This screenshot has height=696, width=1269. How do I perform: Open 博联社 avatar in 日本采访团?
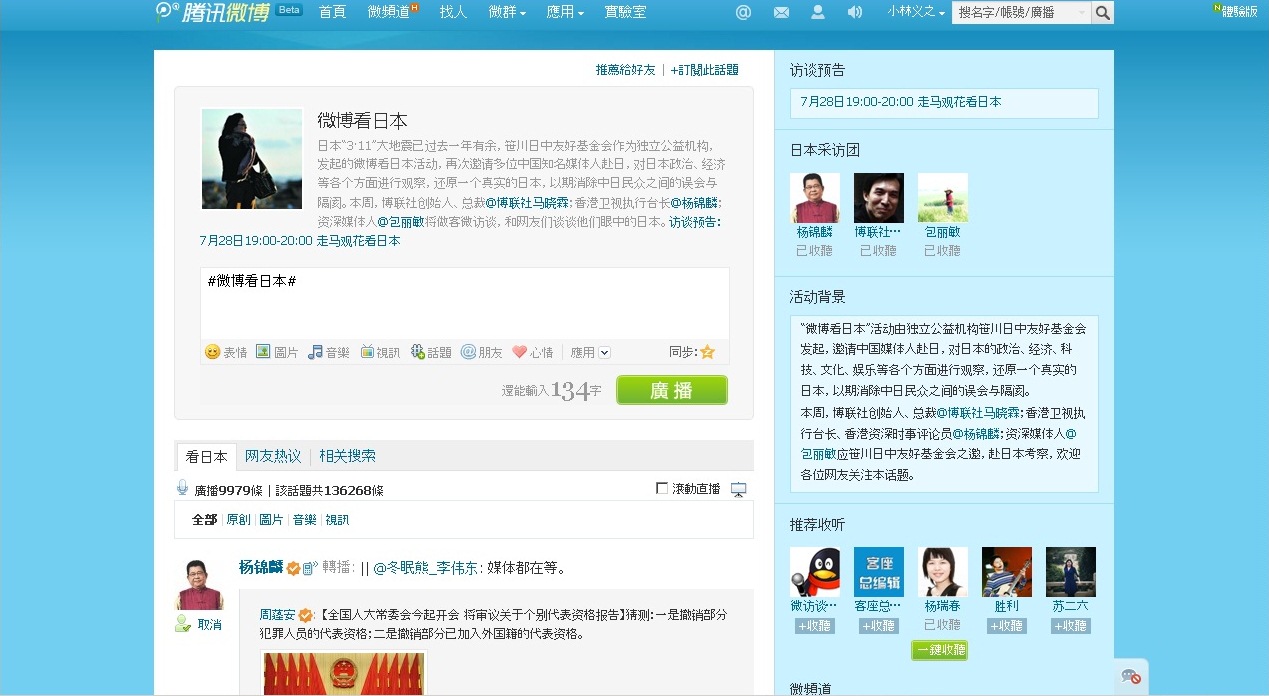[879, 198]
